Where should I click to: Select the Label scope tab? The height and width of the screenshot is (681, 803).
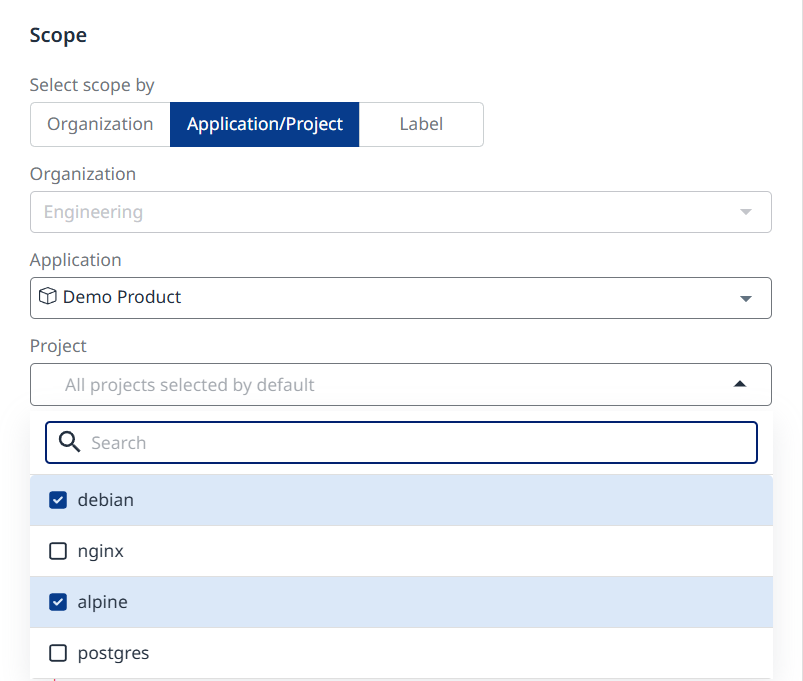click(421, 124)
